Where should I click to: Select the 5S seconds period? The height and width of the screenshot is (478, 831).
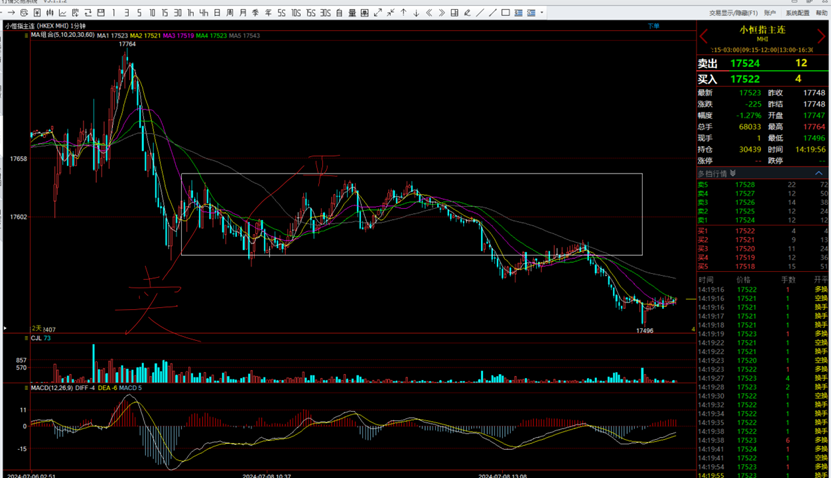pyautogui.click(x=281, y=13)
